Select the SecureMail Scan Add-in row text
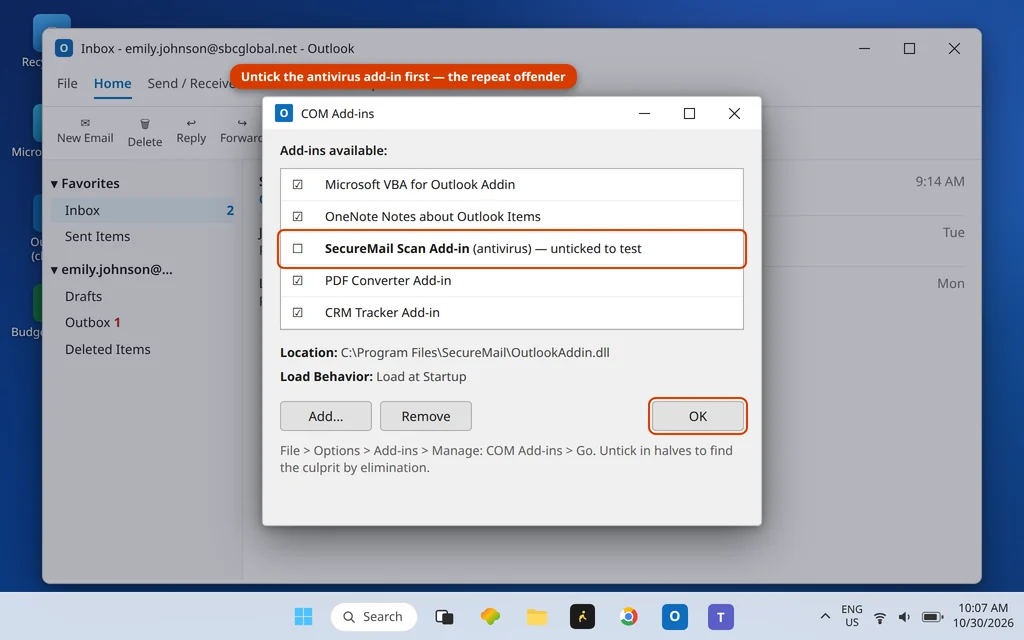This screenshot has height=640, width=1024. [x=483, y=249]
